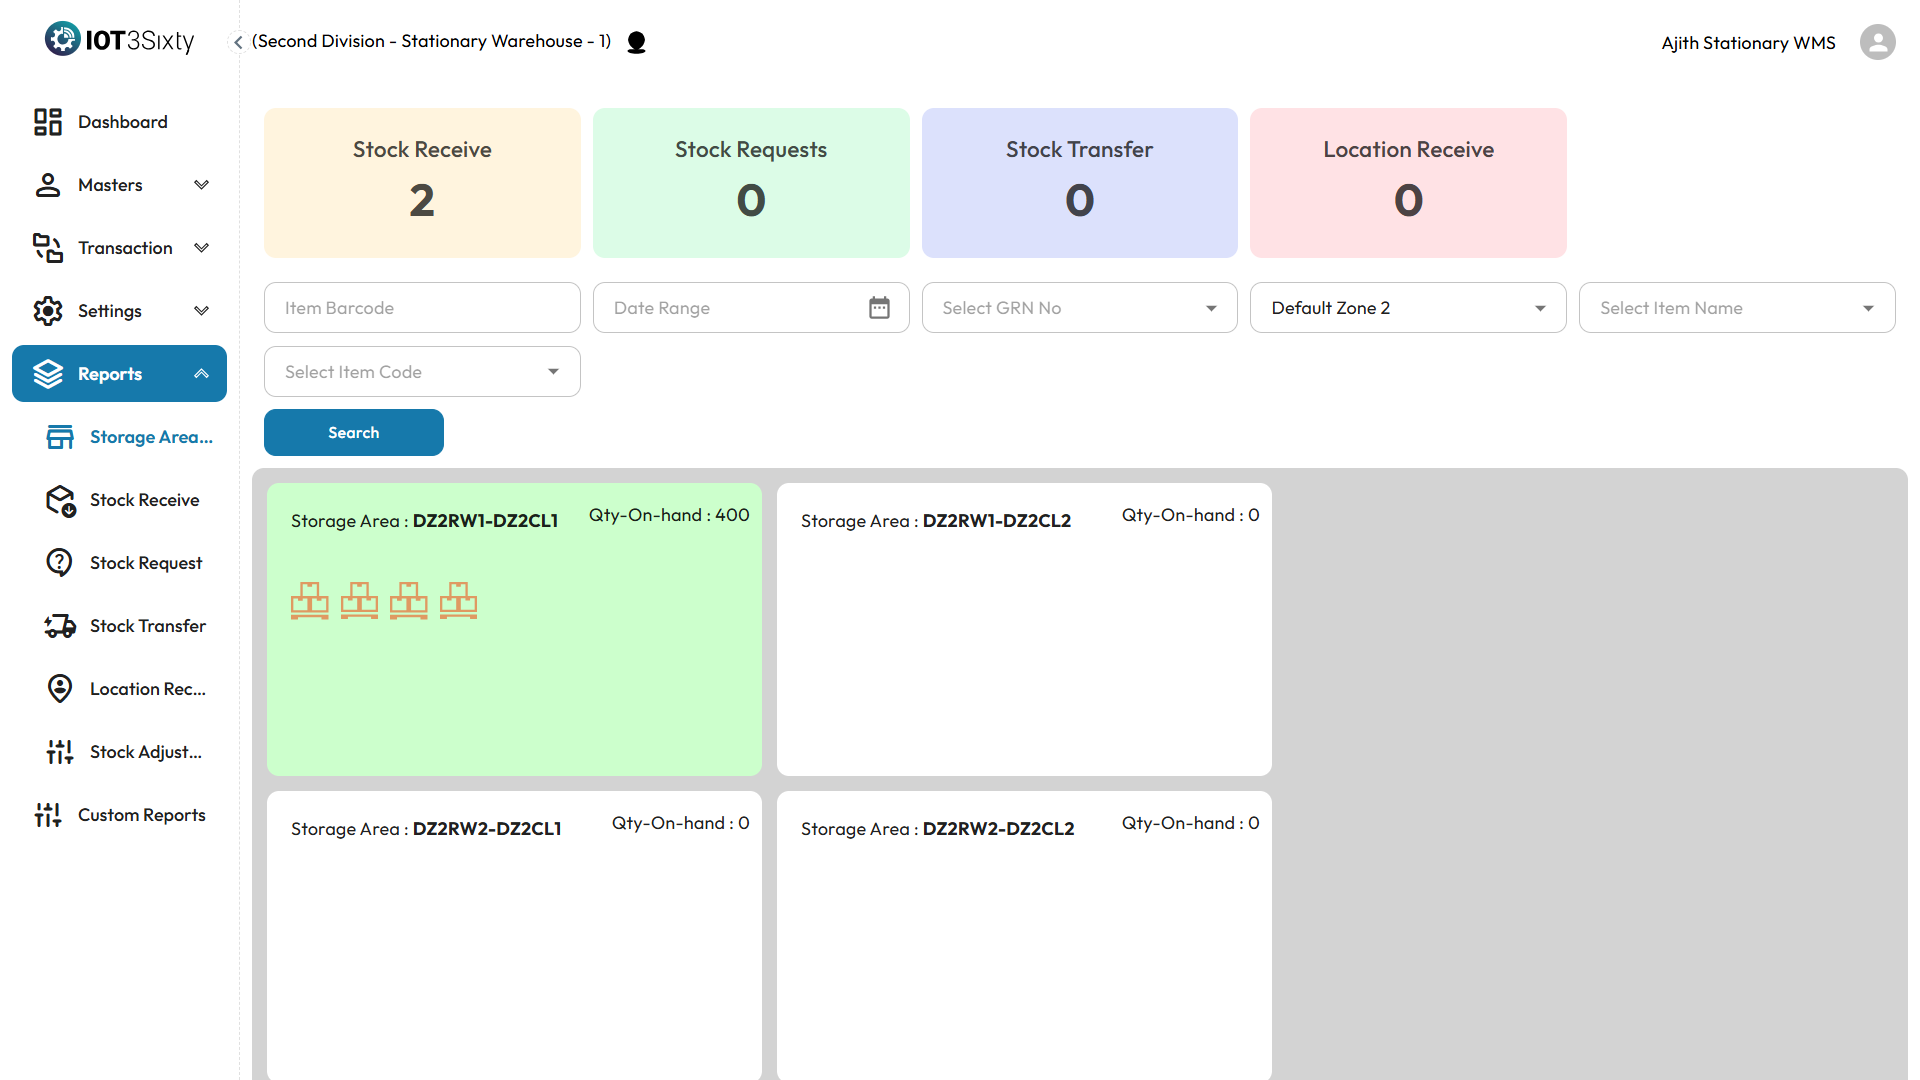Click the Location Receive pin icon
Screen dimensions: 1920x1080
[x=60, y=689]
